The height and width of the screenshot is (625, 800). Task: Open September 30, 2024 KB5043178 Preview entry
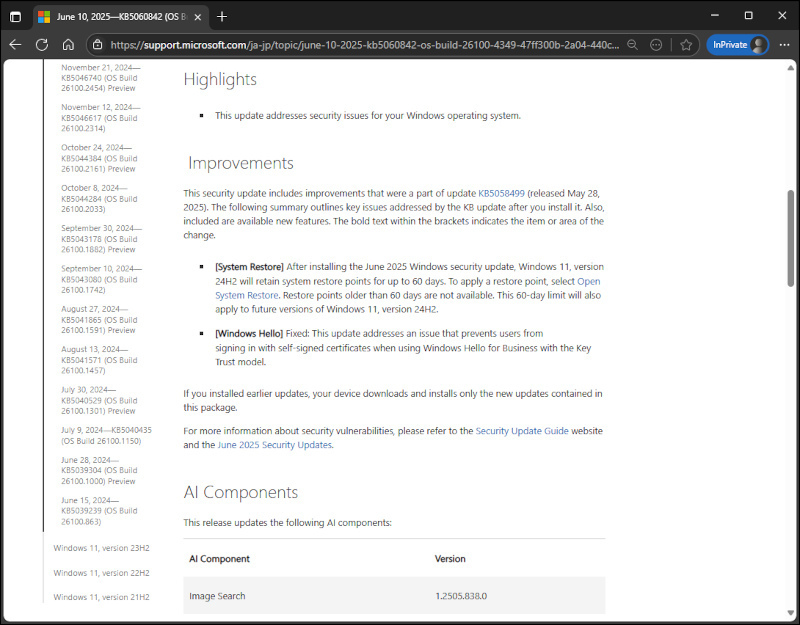(102, 239)
